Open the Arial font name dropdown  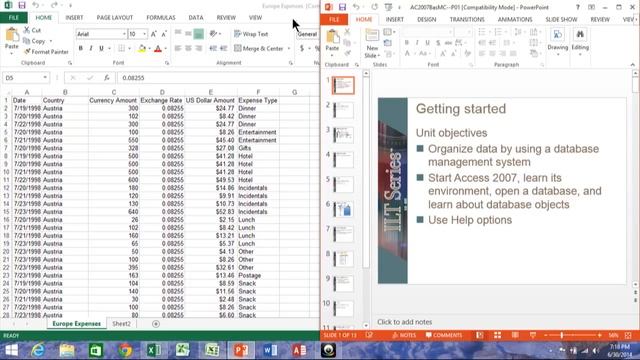click(124, 34)
